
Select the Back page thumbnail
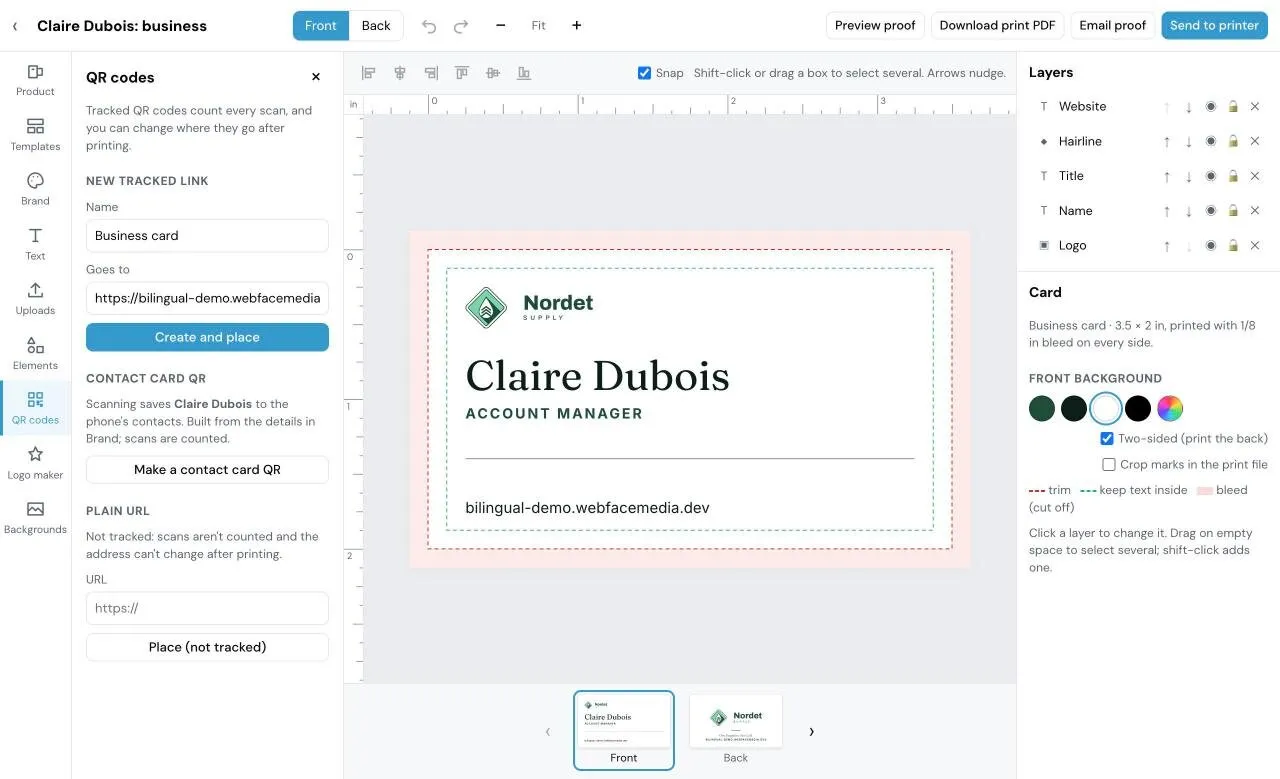(x=736, y=730)
